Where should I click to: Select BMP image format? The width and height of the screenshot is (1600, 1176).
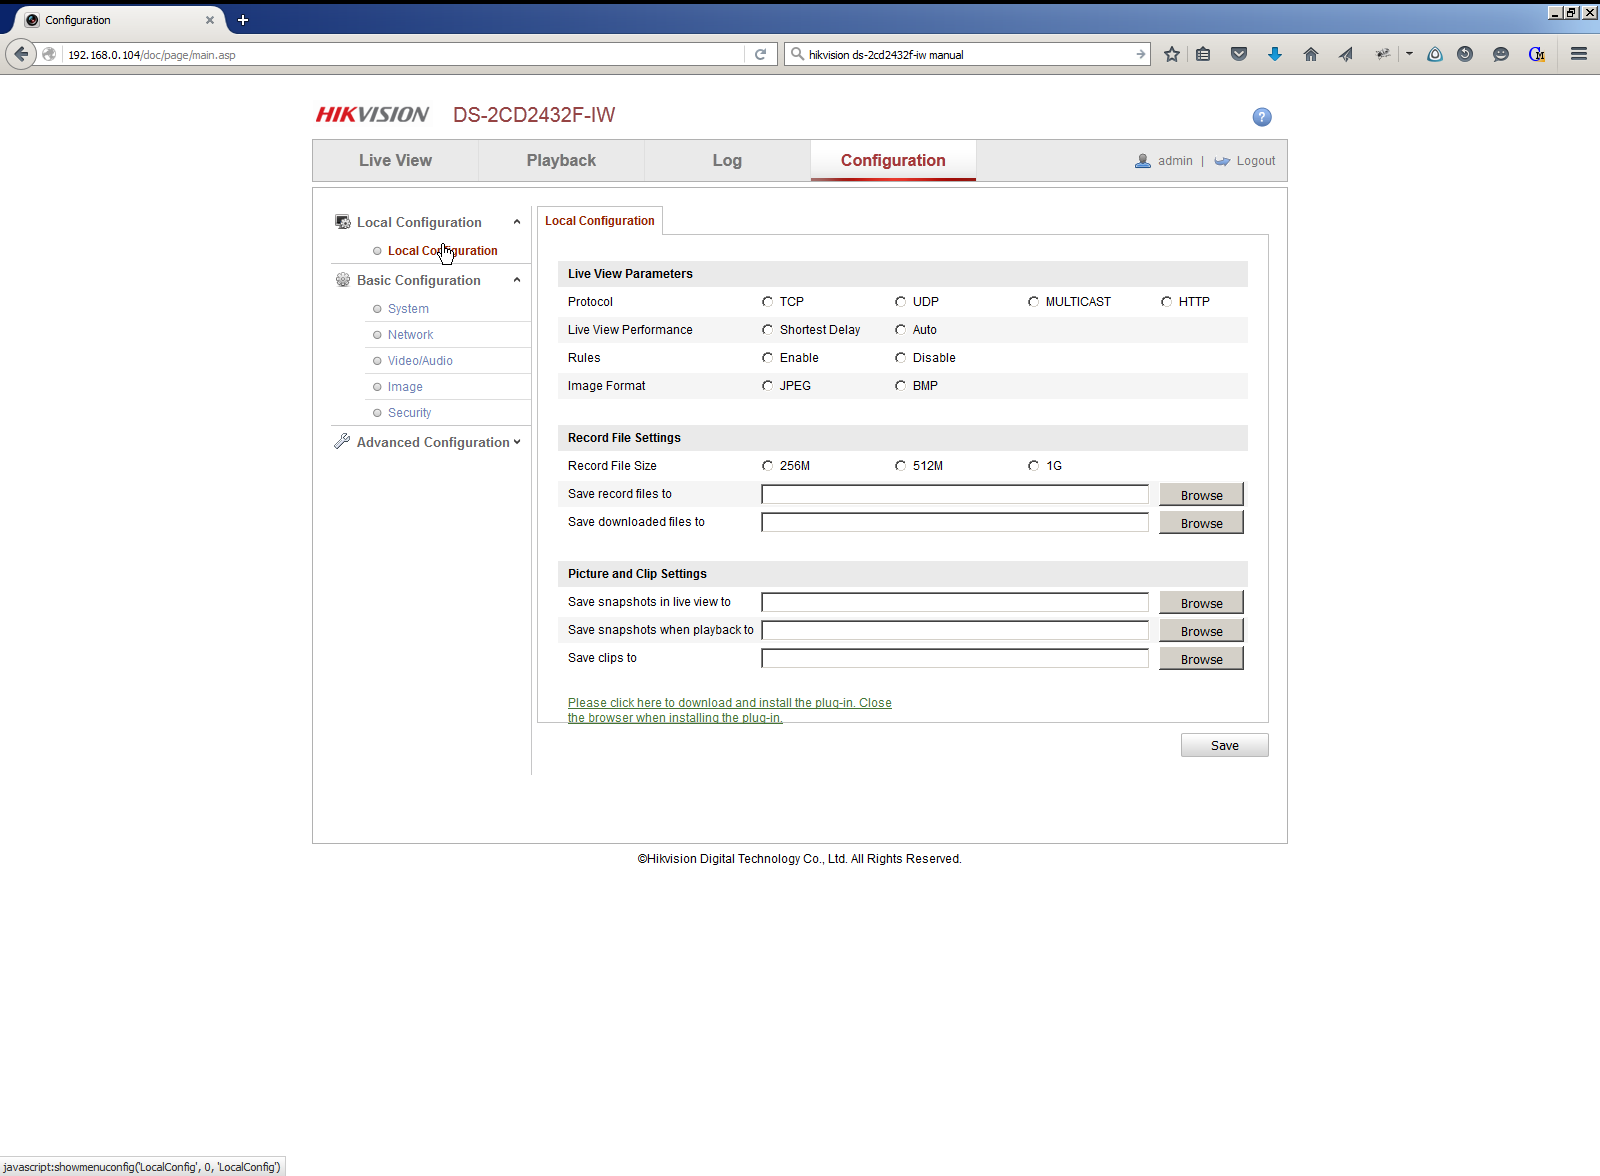coord(900,386)
